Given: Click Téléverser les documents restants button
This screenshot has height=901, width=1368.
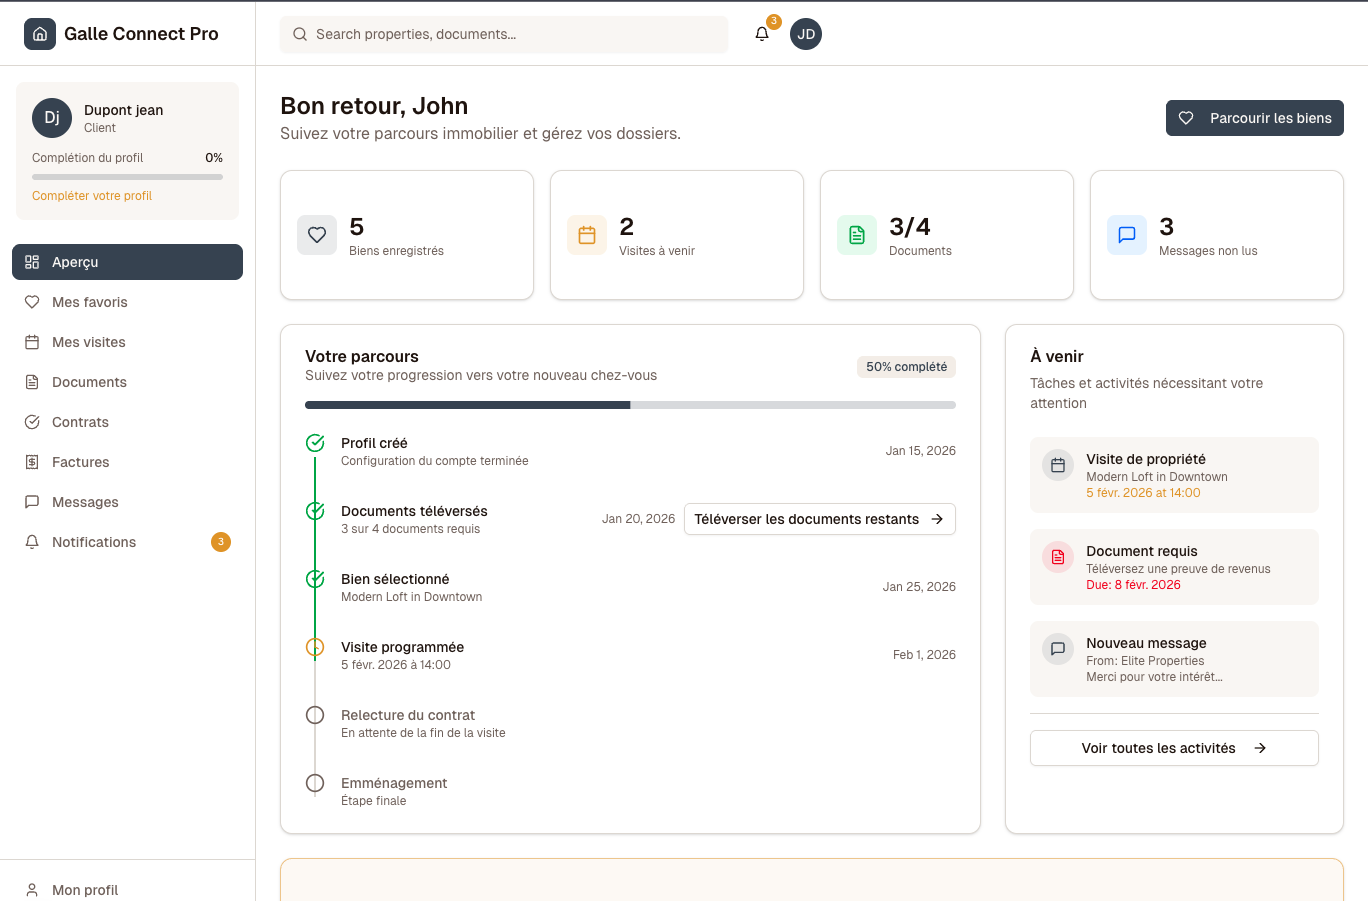Looking at the screenshot, I should (819, 519).
